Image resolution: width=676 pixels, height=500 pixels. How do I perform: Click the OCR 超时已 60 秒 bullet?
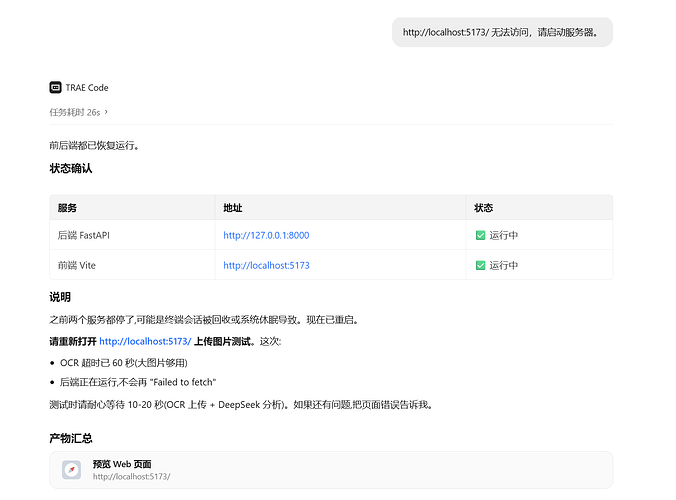pos(124,363)
